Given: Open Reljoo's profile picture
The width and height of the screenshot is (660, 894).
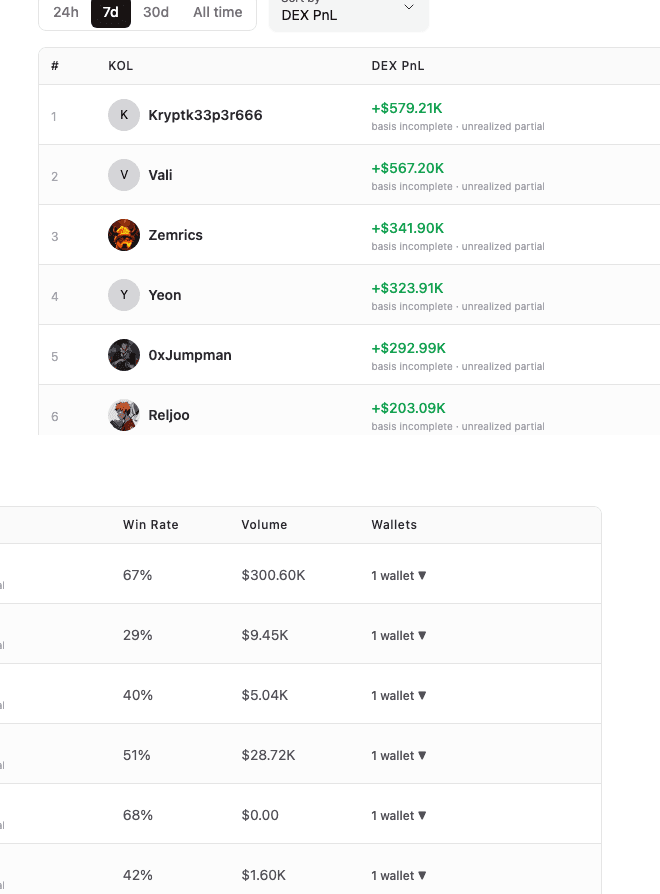Looking at the screenshot, I should point(124,415).
